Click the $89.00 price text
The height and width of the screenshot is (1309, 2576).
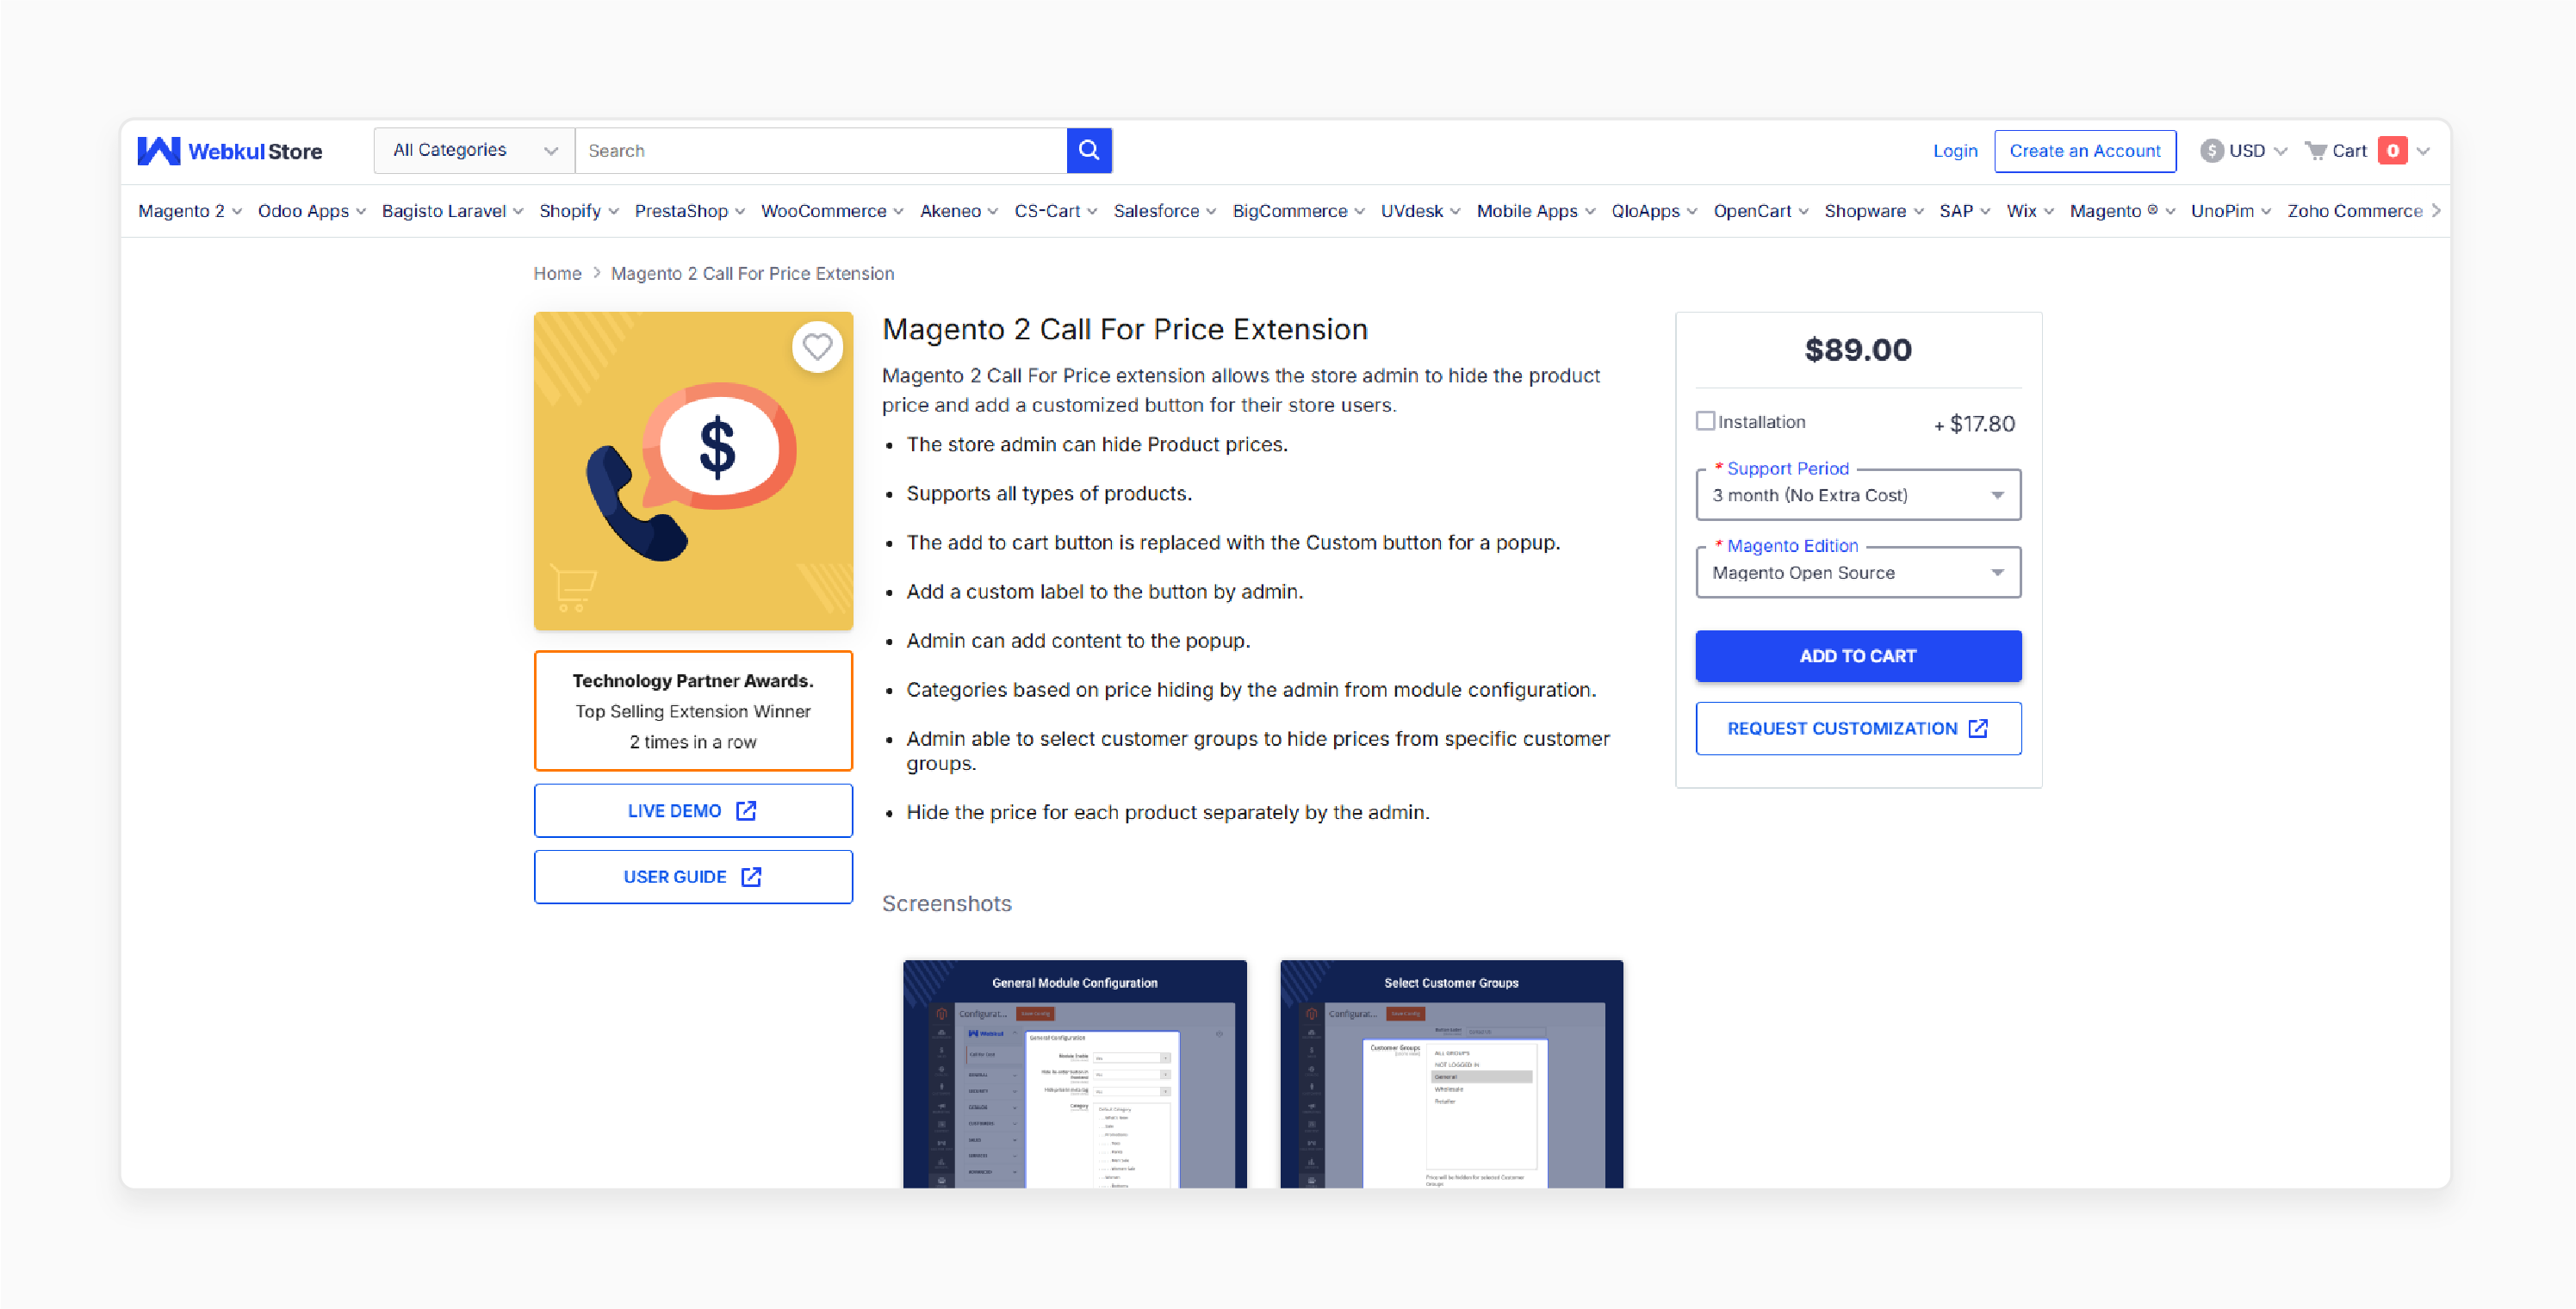(1858, 350)
